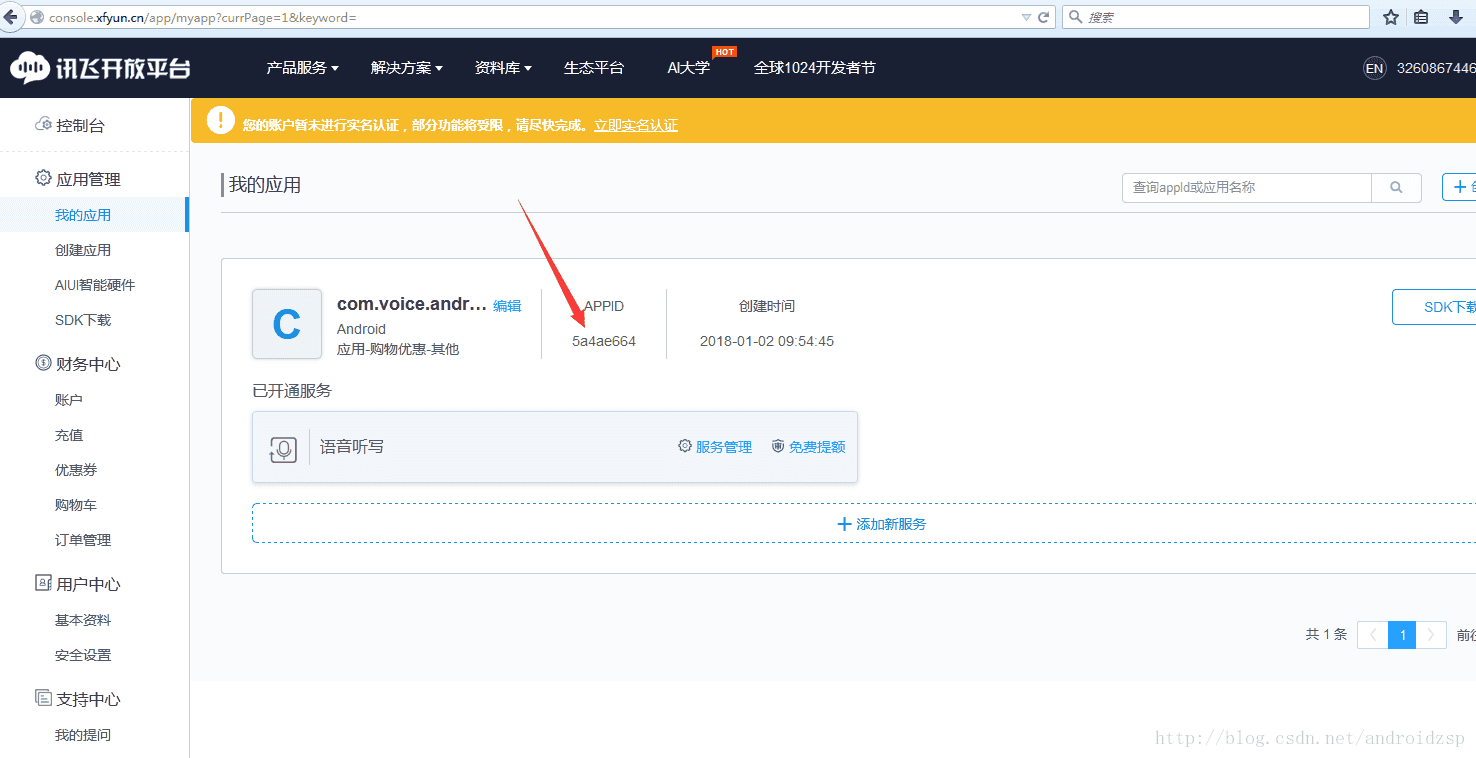Focus the appid or app name search field
The width and height of the screenshot is (1476, 758).
click(1246, 187)
